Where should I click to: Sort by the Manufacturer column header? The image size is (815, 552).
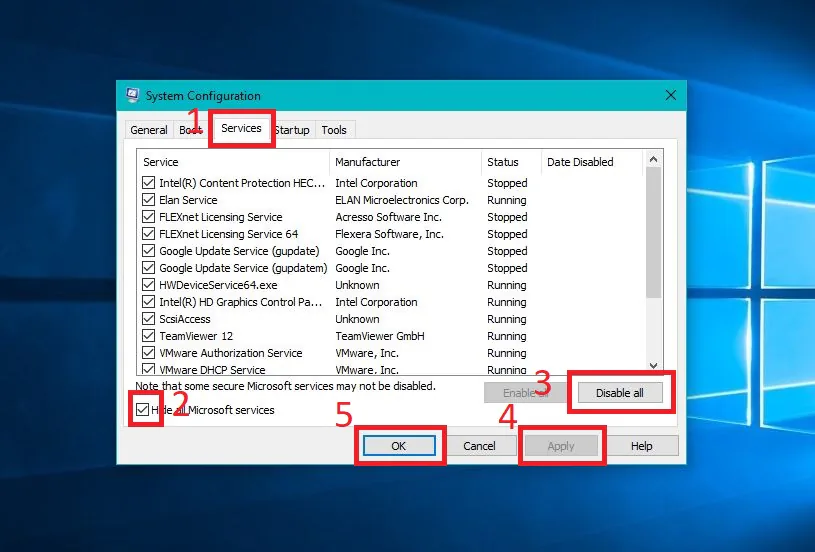click(x=405, y=162)
